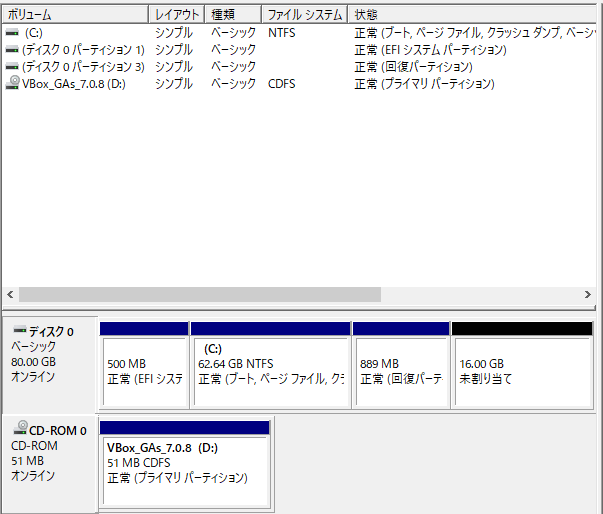Sort by the ボリューム column header
The width and height of the screenshot is (603, 514).
(x=75, y=15)
